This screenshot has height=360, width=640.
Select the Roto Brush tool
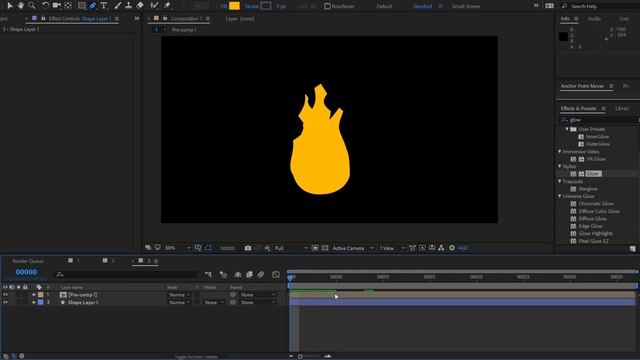click(154, 5)
